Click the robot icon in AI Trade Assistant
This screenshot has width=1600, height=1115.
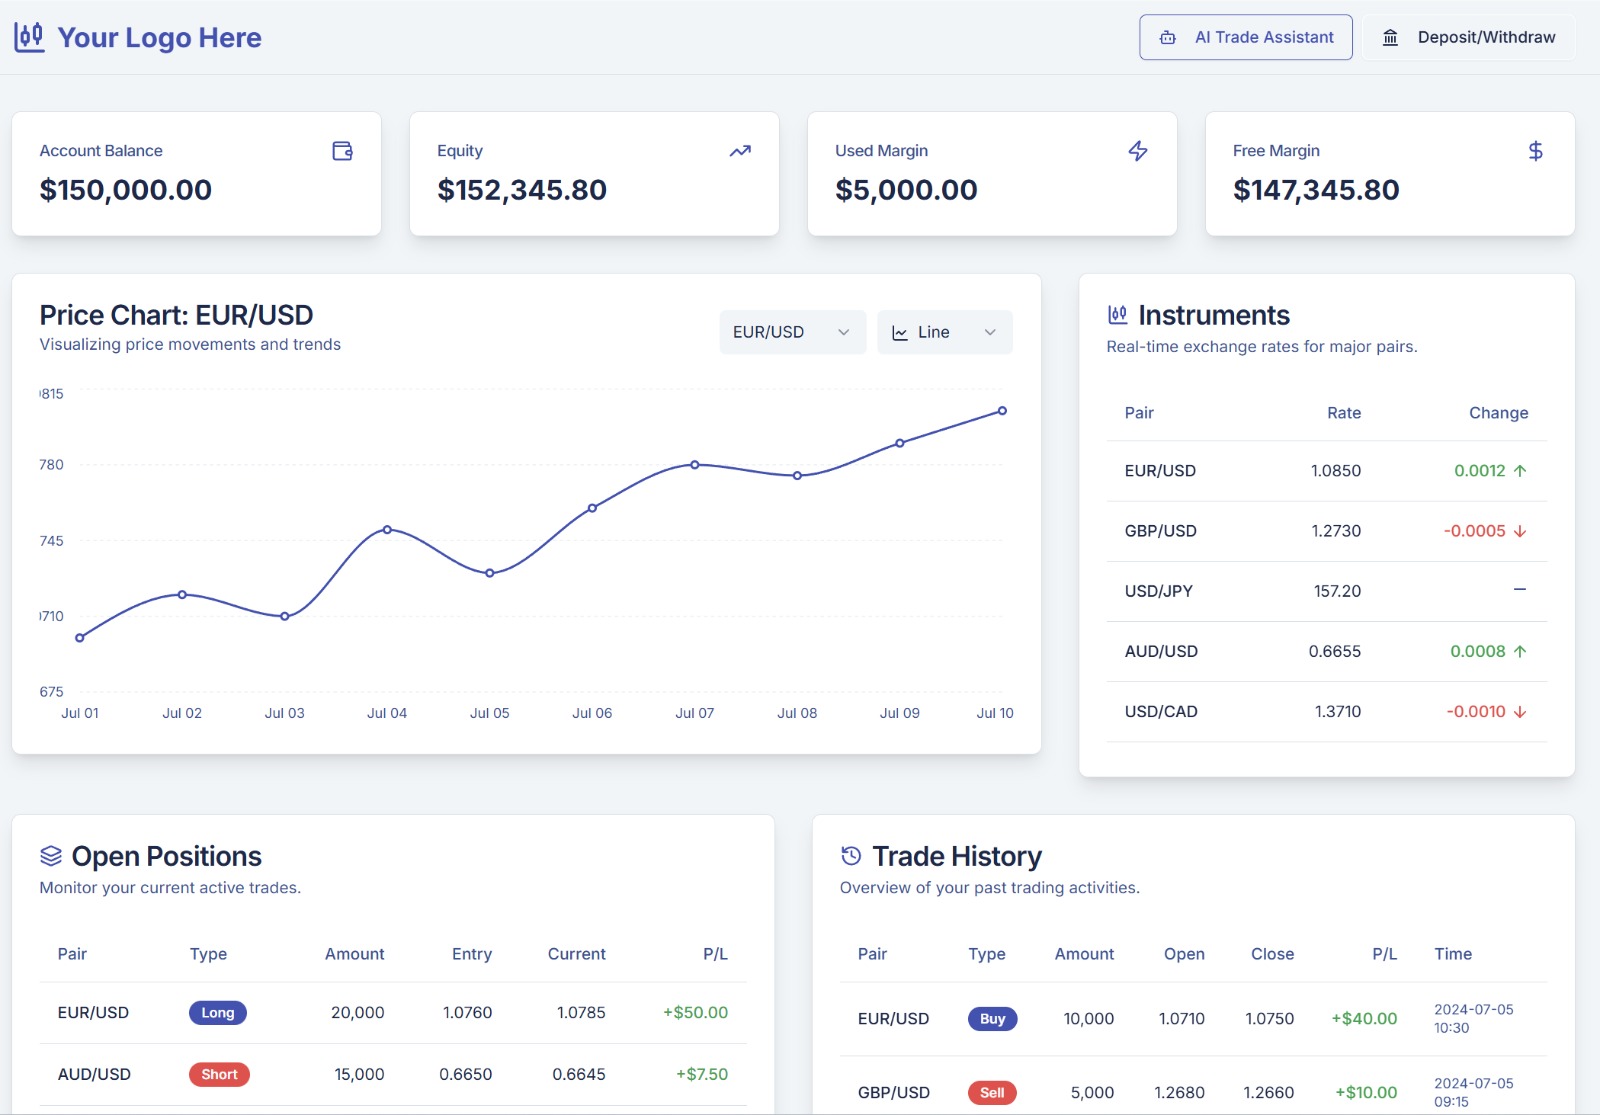click(x=1167, y=38)
